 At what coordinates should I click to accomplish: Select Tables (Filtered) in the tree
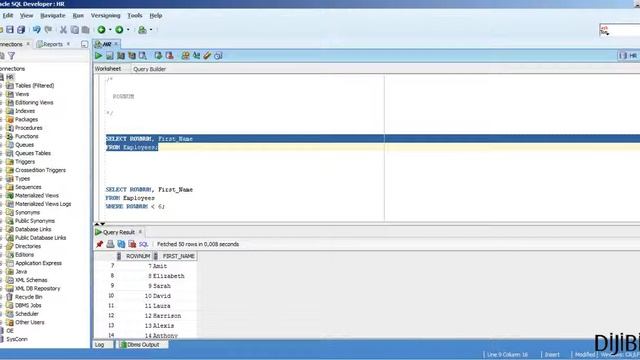pyautogui.click(x=34, y=86)
